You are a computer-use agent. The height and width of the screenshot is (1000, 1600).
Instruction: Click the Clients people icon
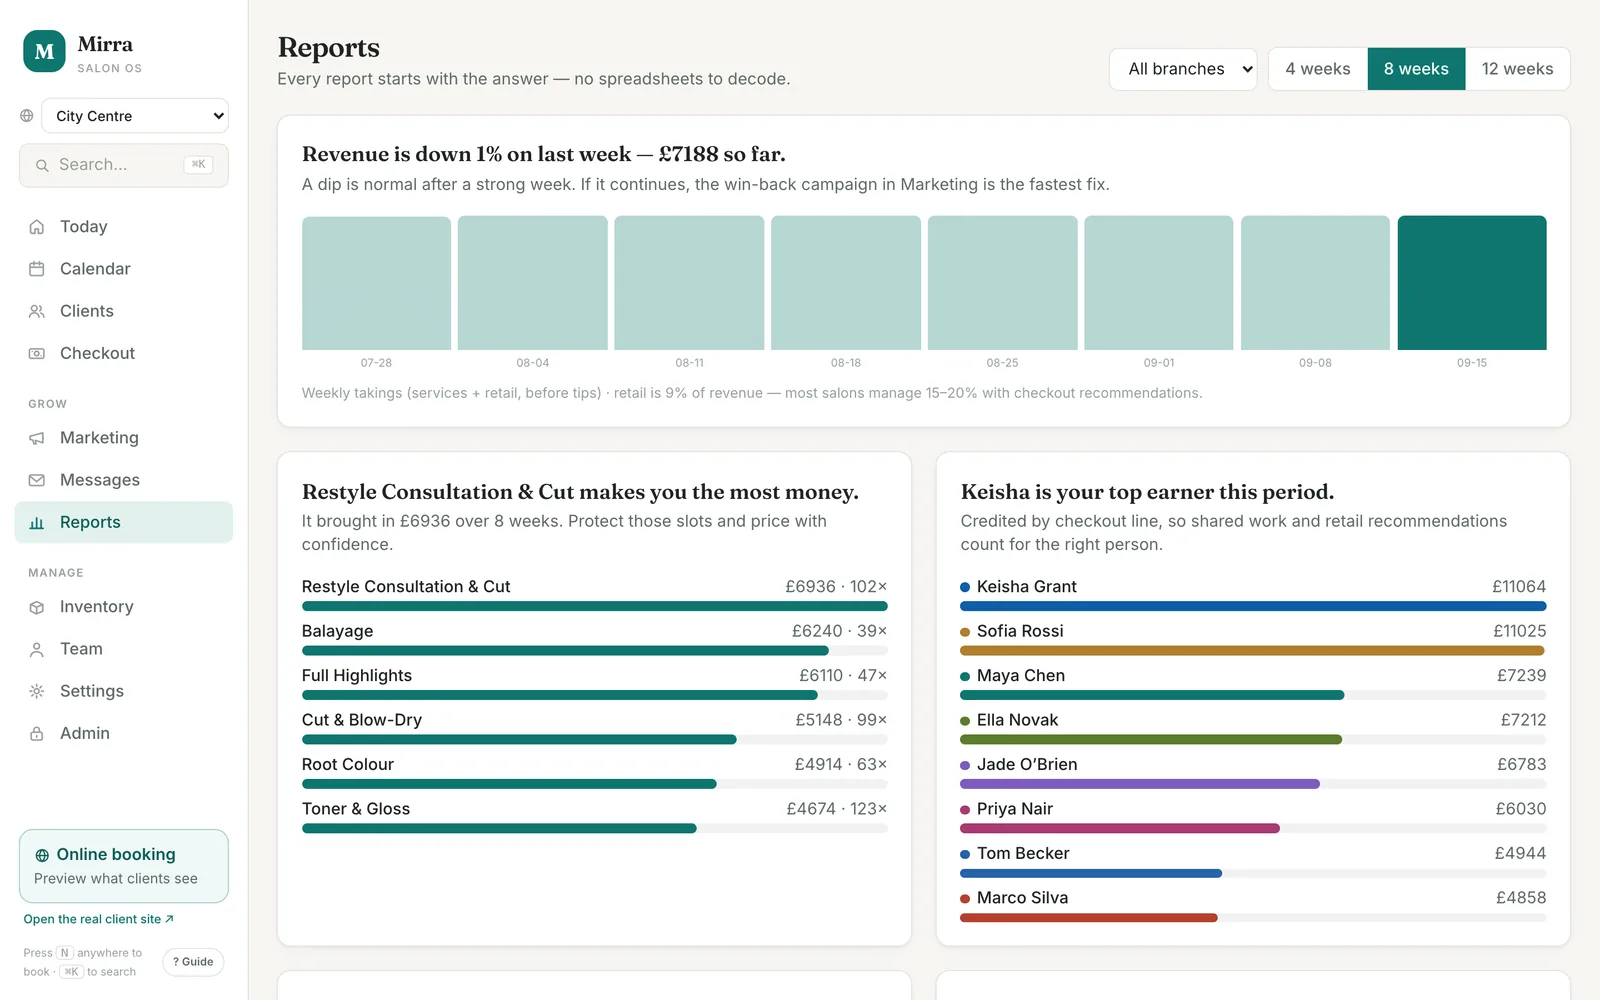click(37, 311)
